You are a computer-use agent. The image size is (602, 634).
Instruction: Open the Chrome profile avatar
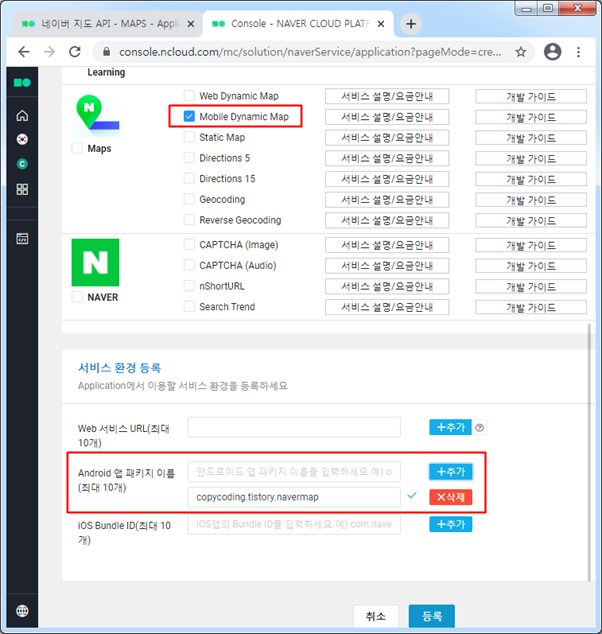coord(552,52)
